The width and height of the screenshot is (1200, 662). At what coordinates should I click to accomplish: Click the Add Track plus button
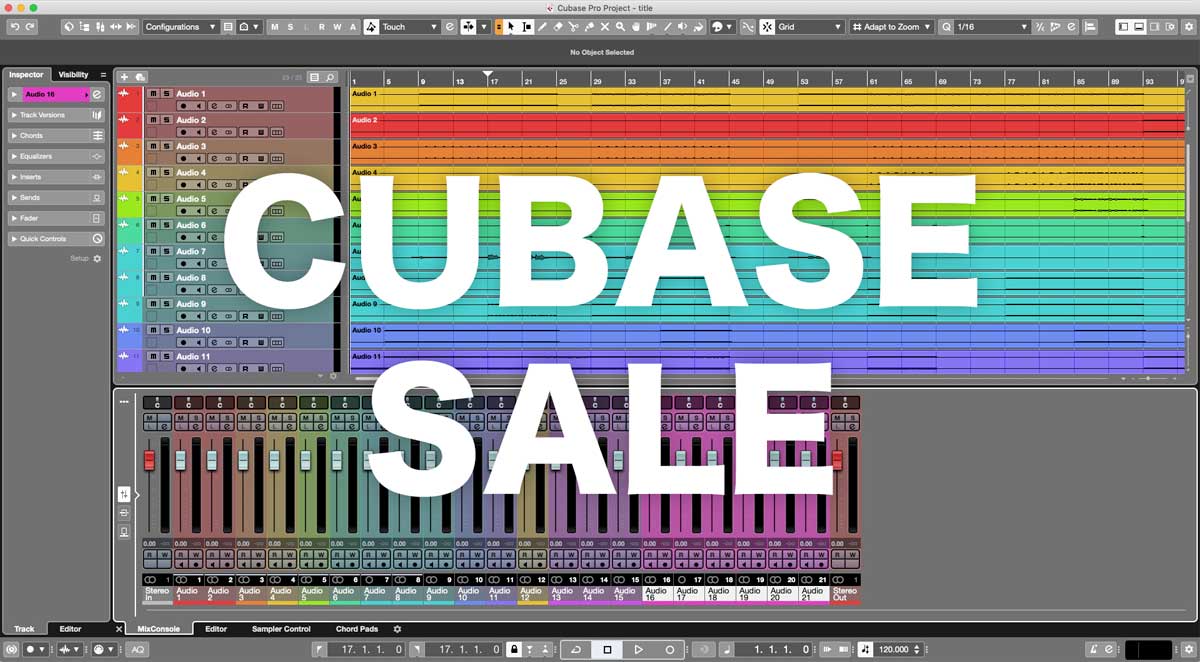point(124,77)
